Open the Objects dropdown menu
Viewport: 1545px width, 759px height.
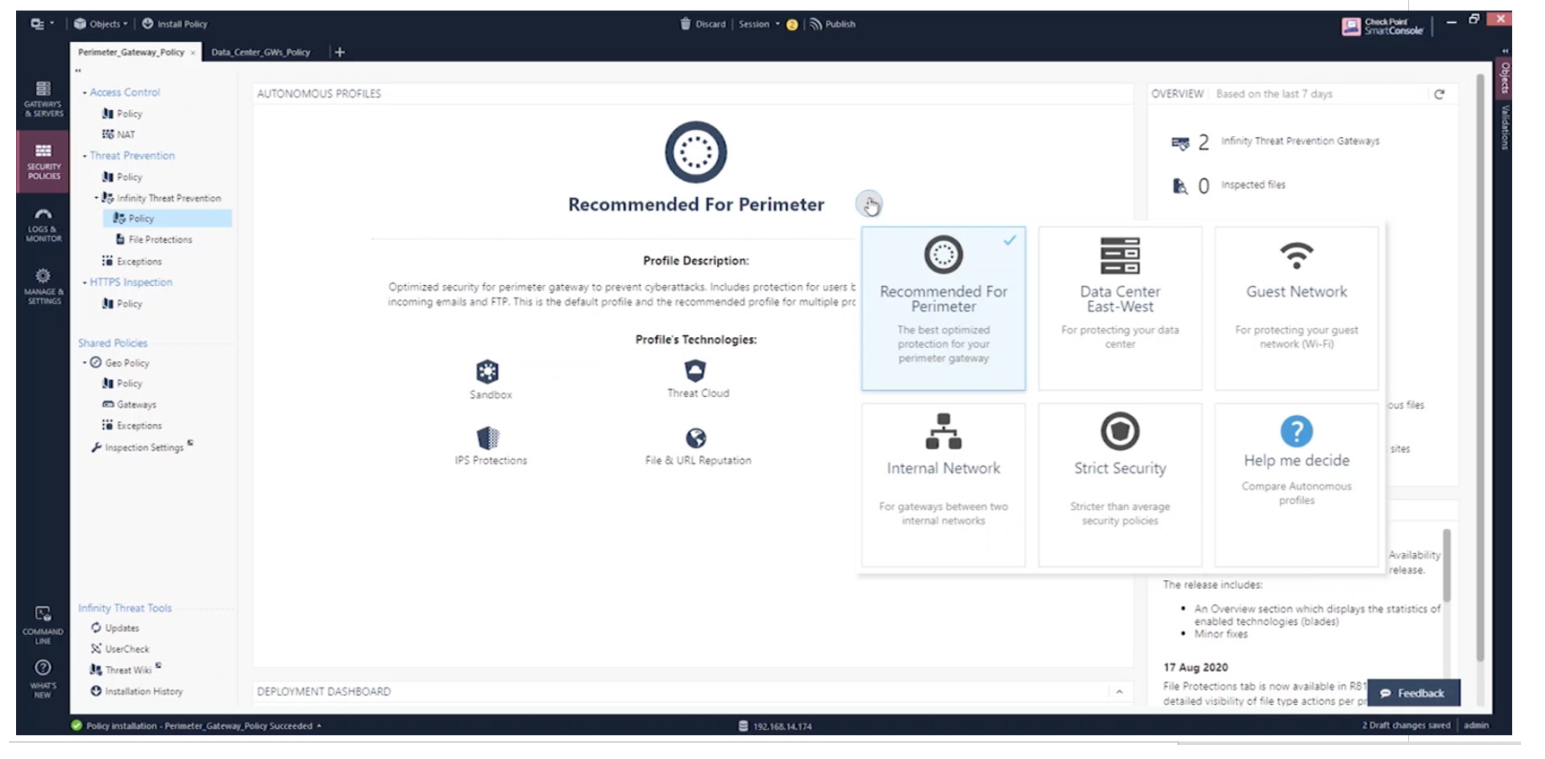[100, 24]
